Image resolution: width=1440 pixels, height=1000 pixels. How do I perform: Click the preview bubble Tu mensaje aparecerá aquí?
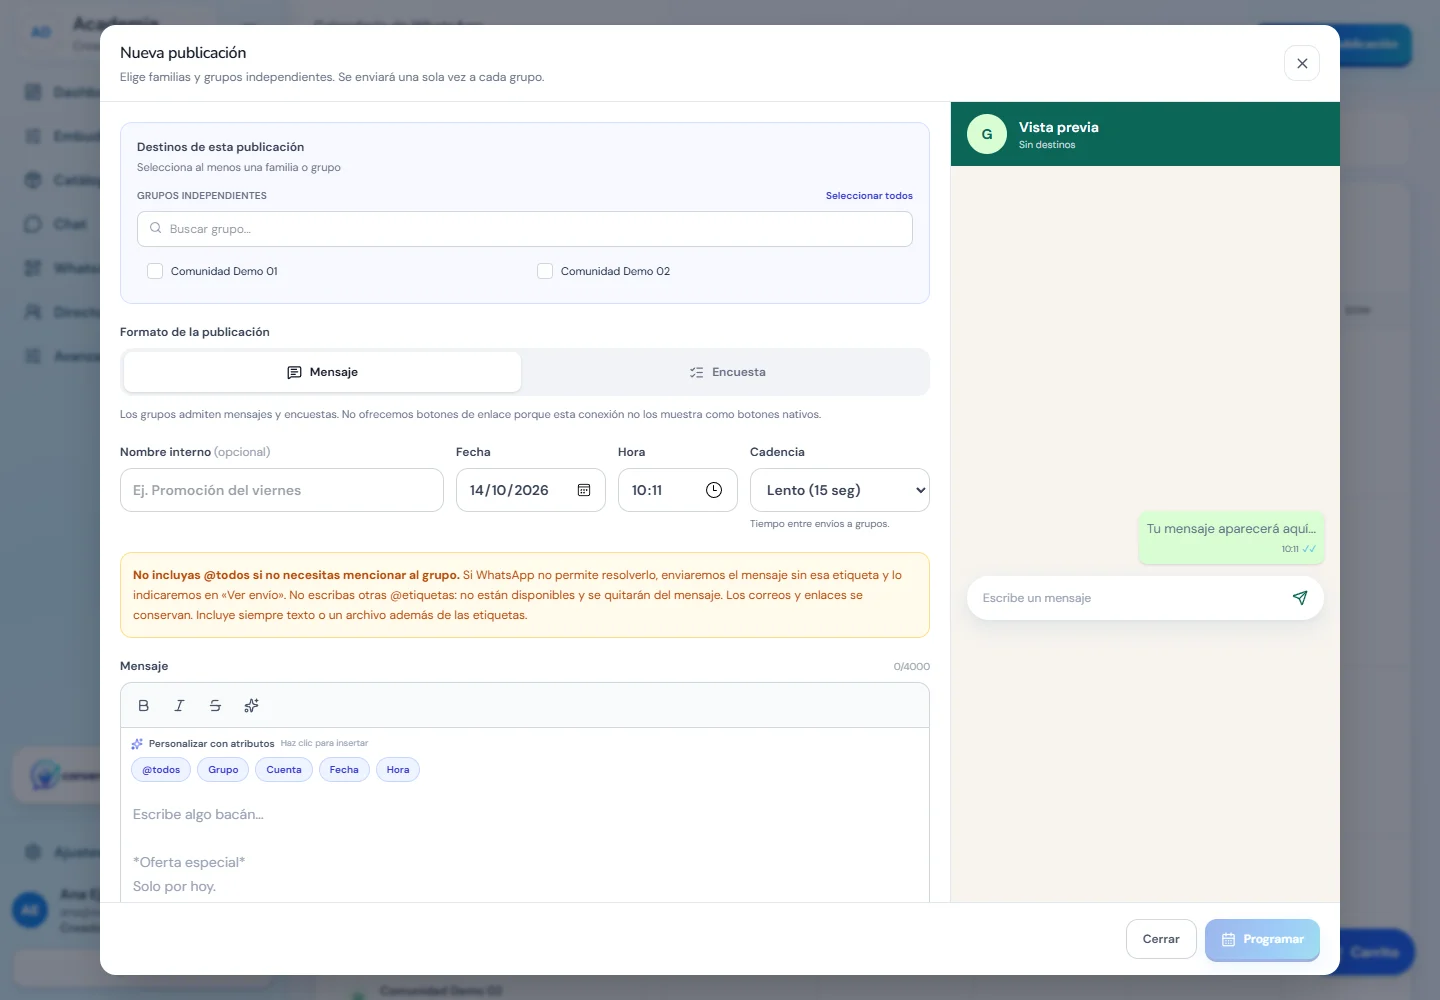pos(1231,537)
